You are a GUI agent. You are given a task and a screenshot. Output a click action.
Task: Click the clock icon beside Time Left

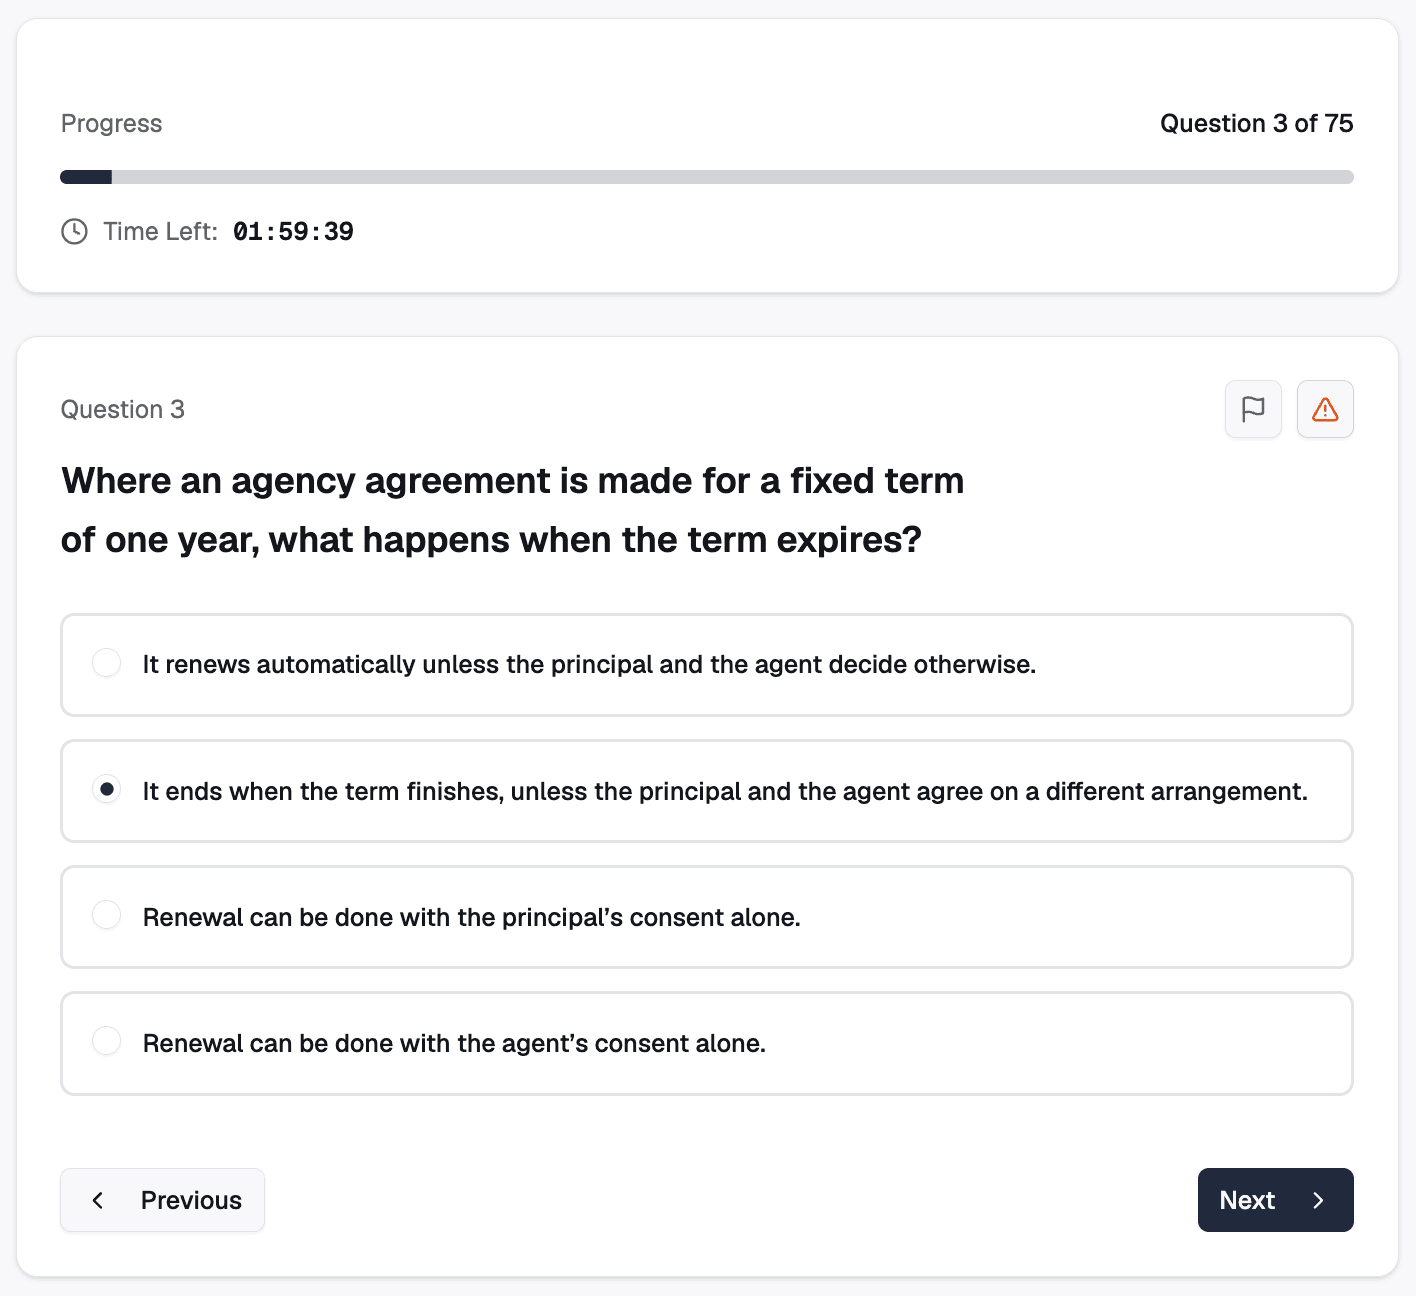(75, 232)
